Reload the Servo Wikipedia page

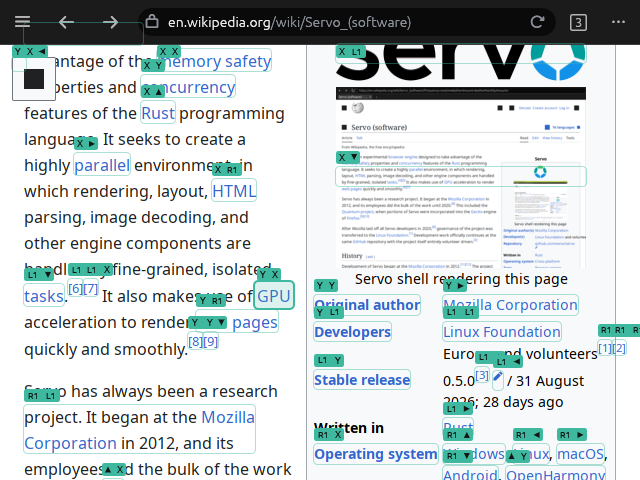[x=537, y=22]
